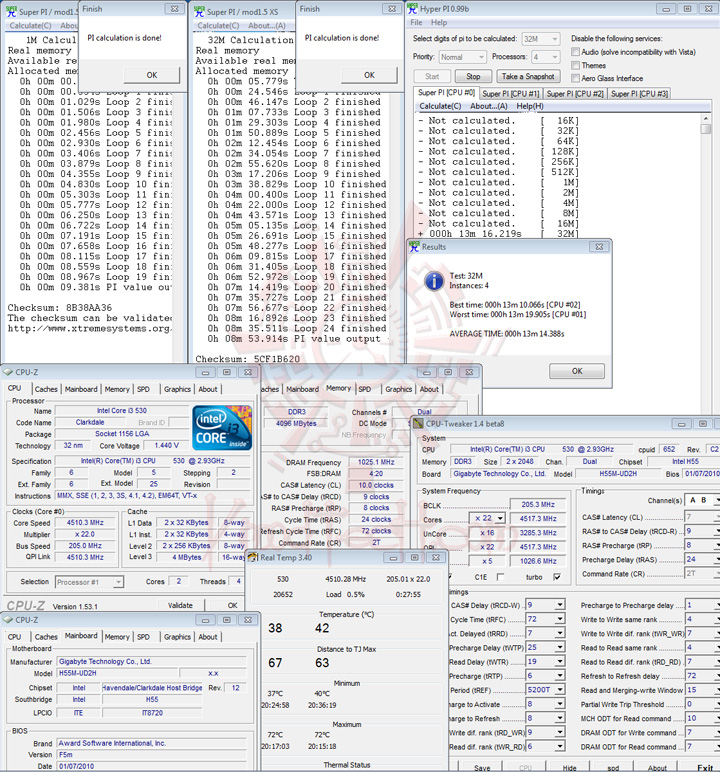
Task: Toggle Aero Glass Interface checkbox
Action: 575,78
